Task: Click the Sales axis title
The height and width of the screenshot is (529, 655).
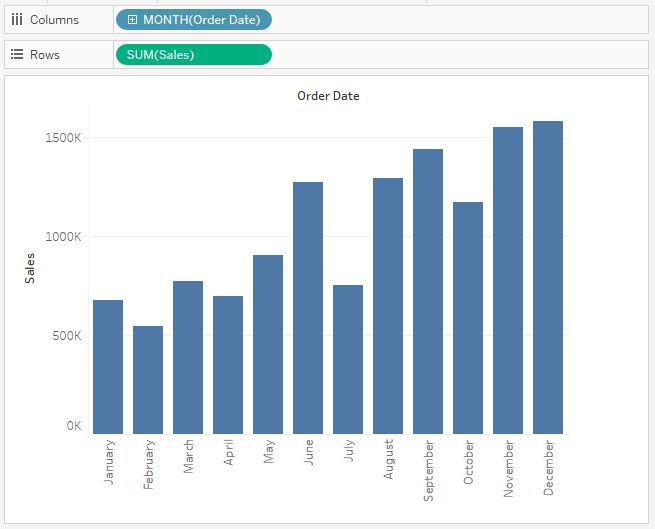Action: (x=30, y=268)
